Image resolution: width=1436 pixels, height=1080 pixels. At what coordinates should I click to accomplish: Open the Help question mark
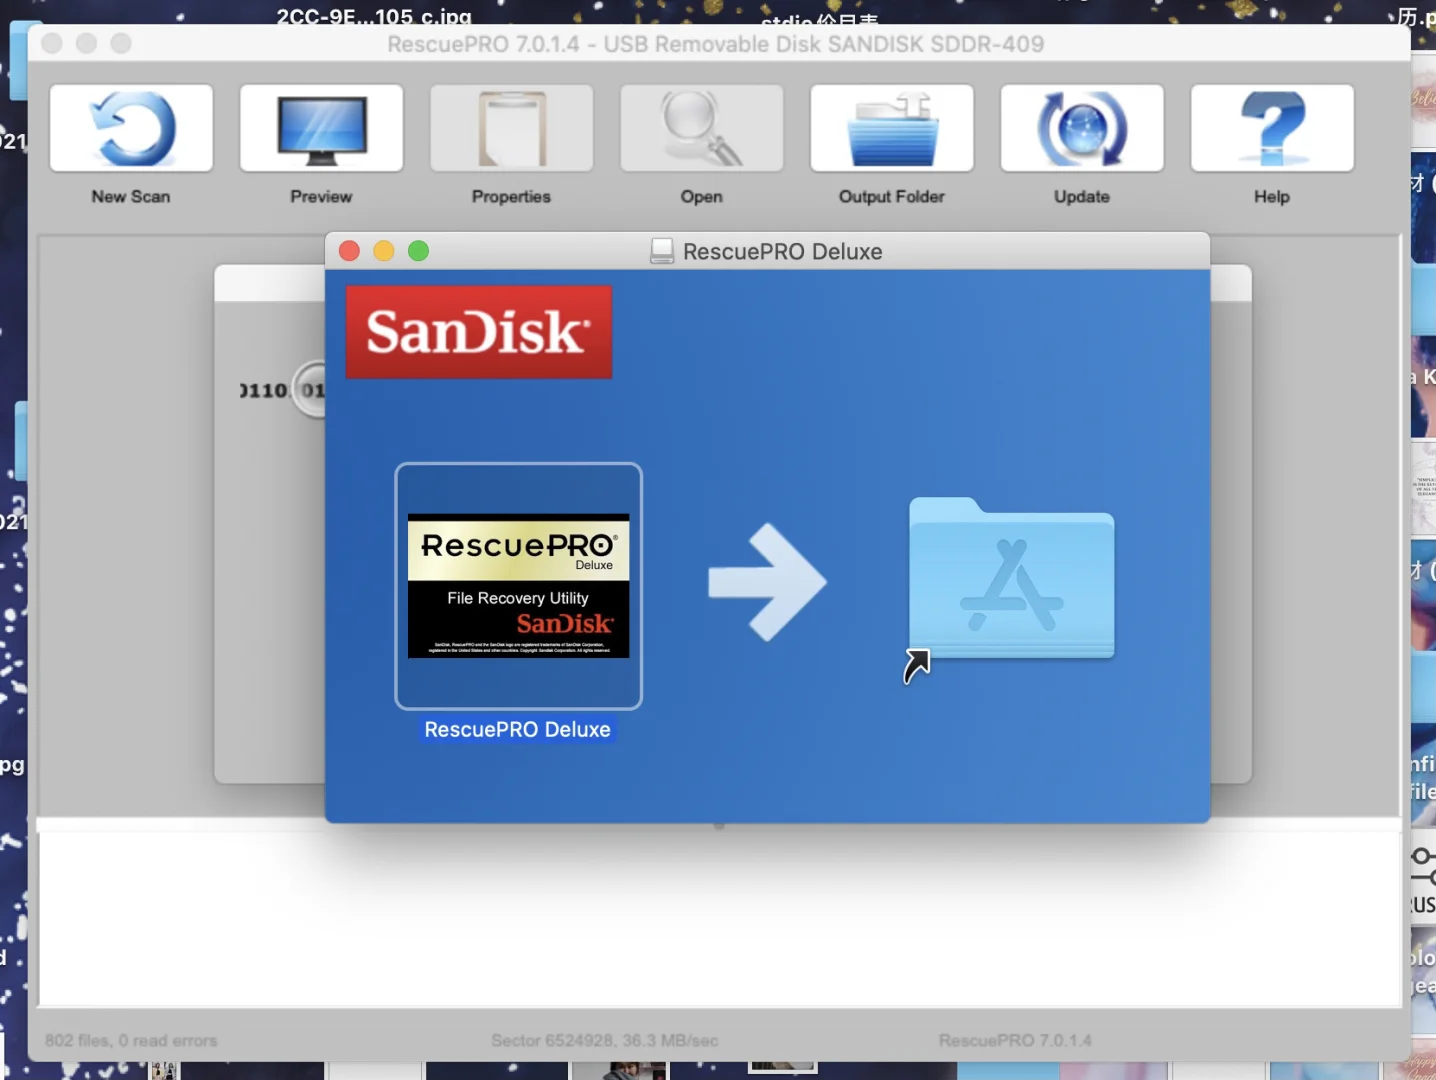1272,129
